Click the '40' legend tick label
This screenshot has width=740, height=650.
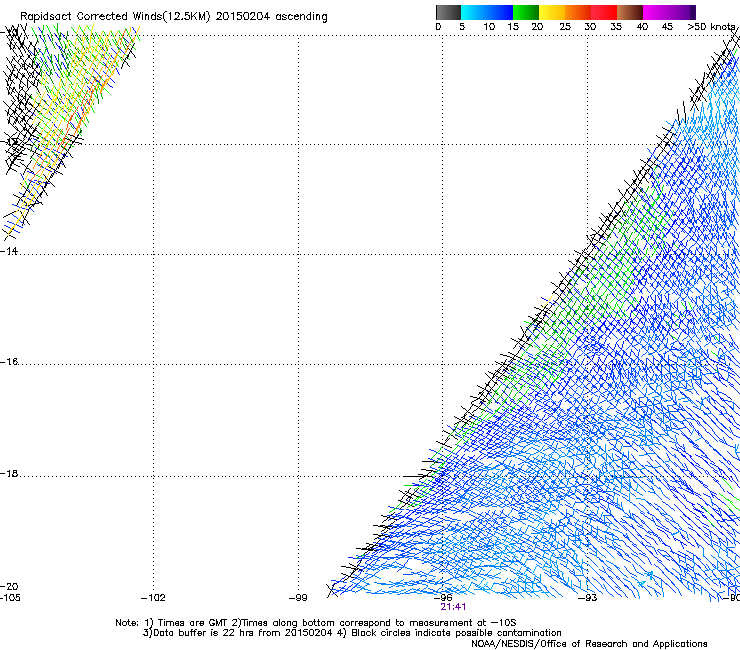coord(642,27)
